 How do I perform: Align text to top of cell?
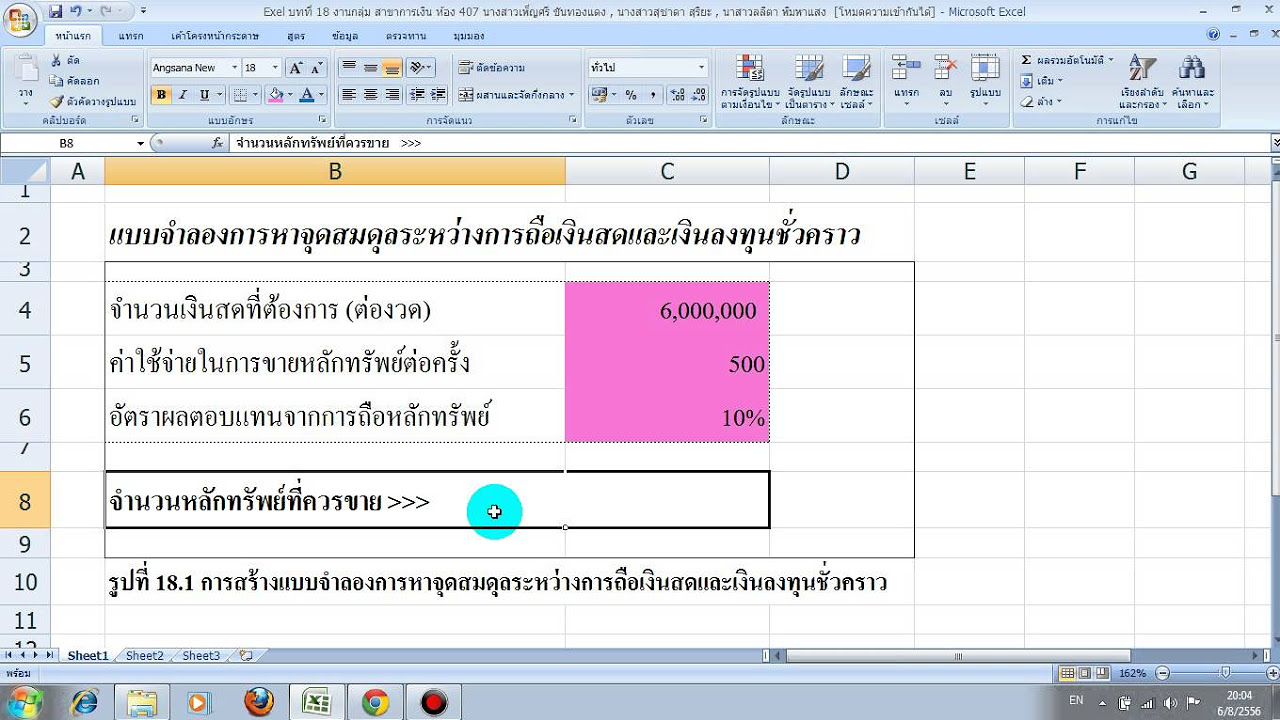[349, 68]
